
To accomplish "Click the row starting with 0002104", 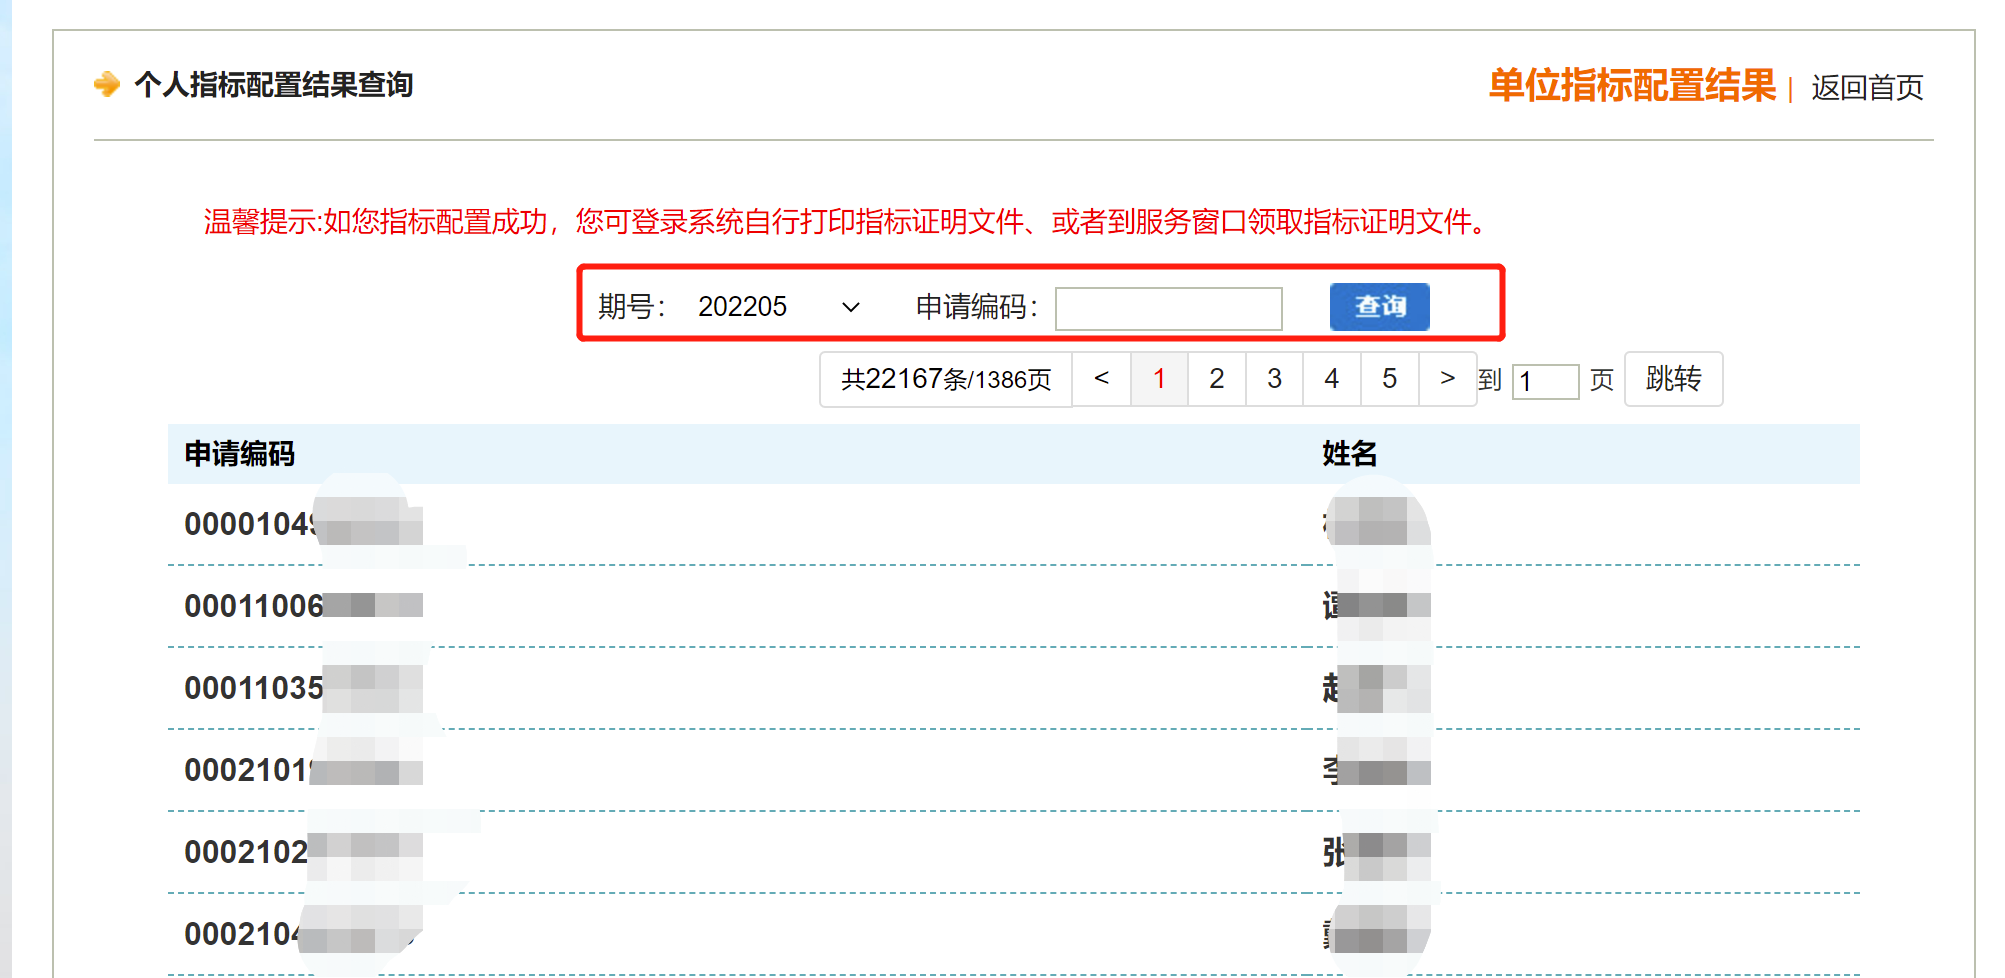I will pyautogui.click(x=1014, y=934).
